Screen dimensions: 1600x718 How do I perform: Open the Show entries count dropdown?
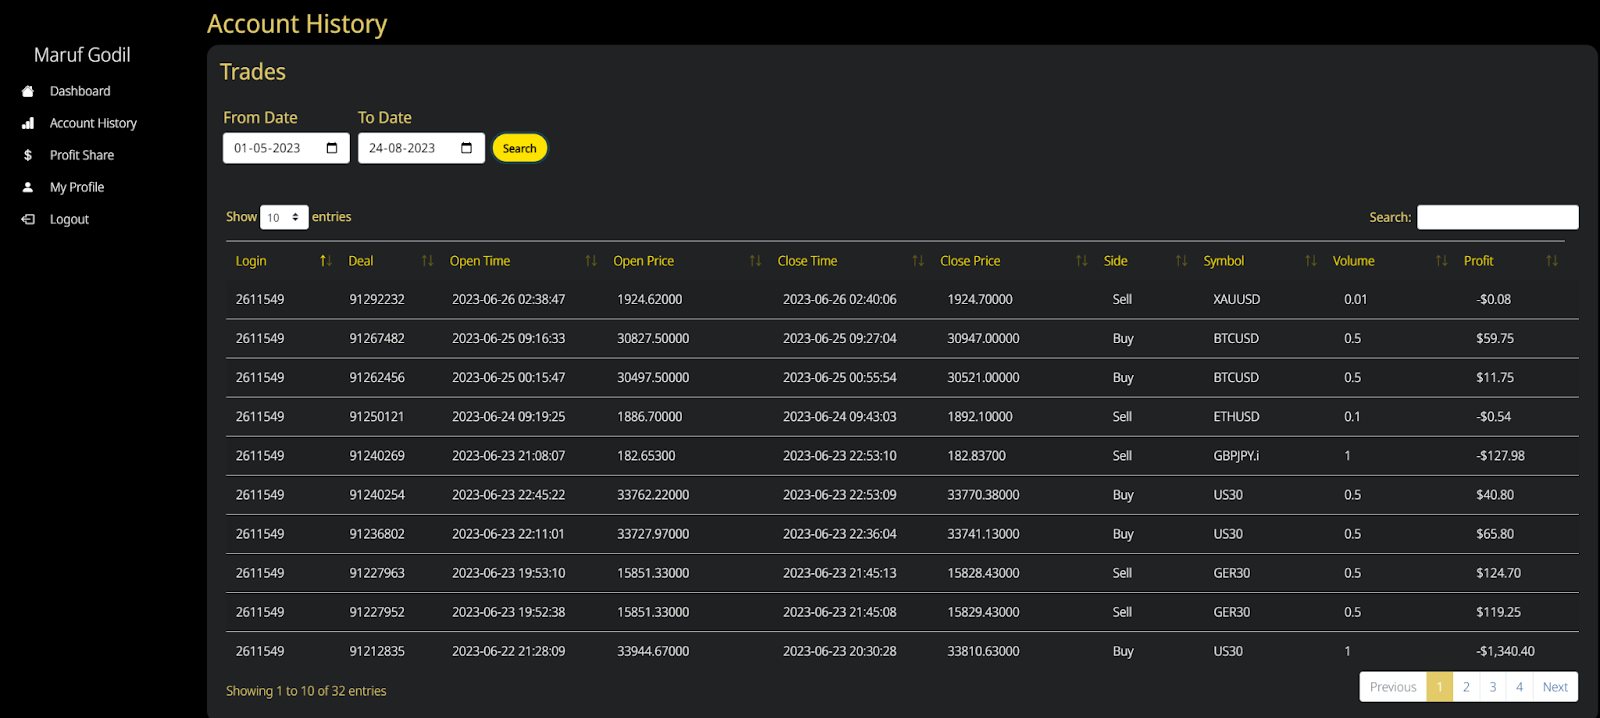click(x=284, y=217)
